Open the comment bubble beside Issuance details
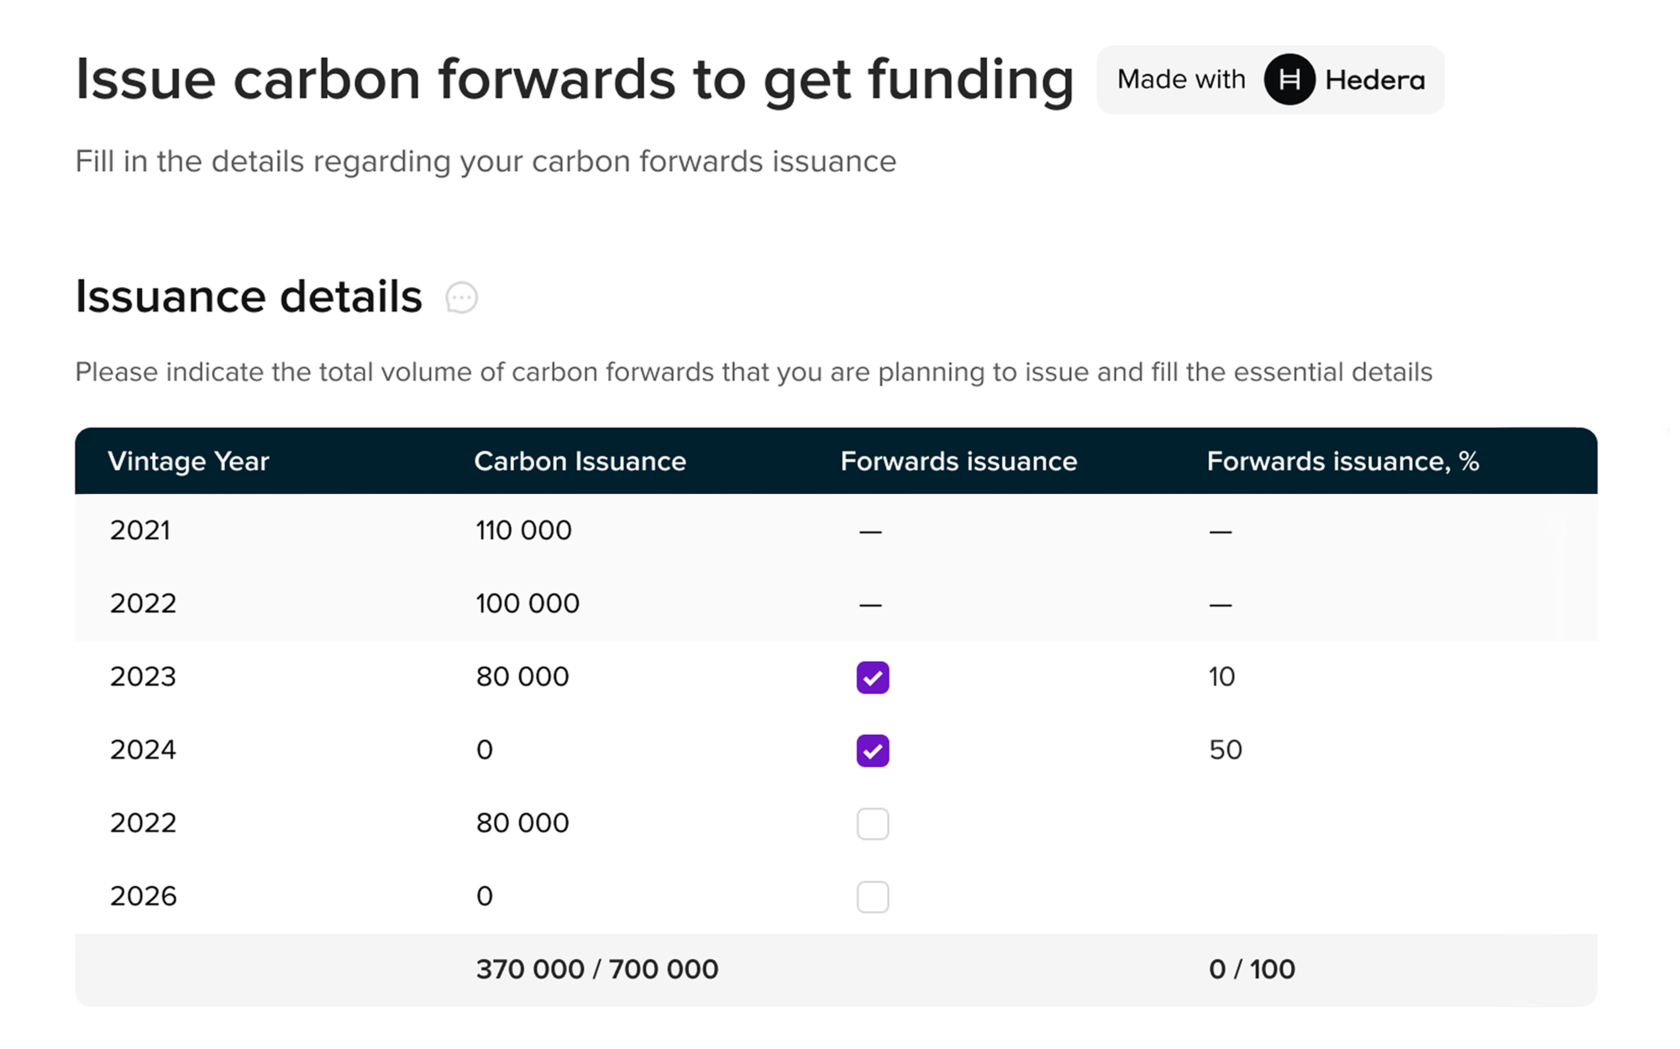Viewport: 1680px width, 1049px height. [461, 298]
